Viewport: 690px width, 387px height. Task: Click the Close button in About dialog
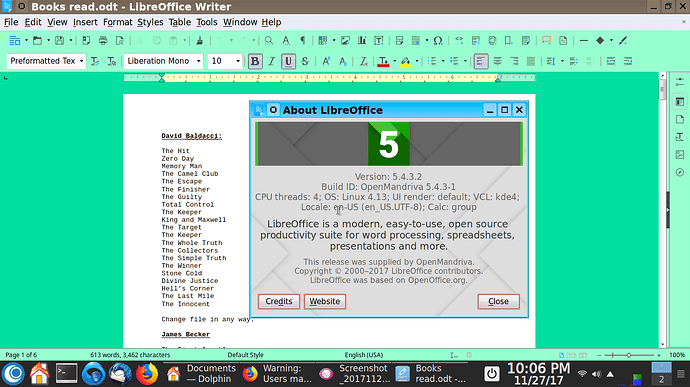click(x=499, y=302)
